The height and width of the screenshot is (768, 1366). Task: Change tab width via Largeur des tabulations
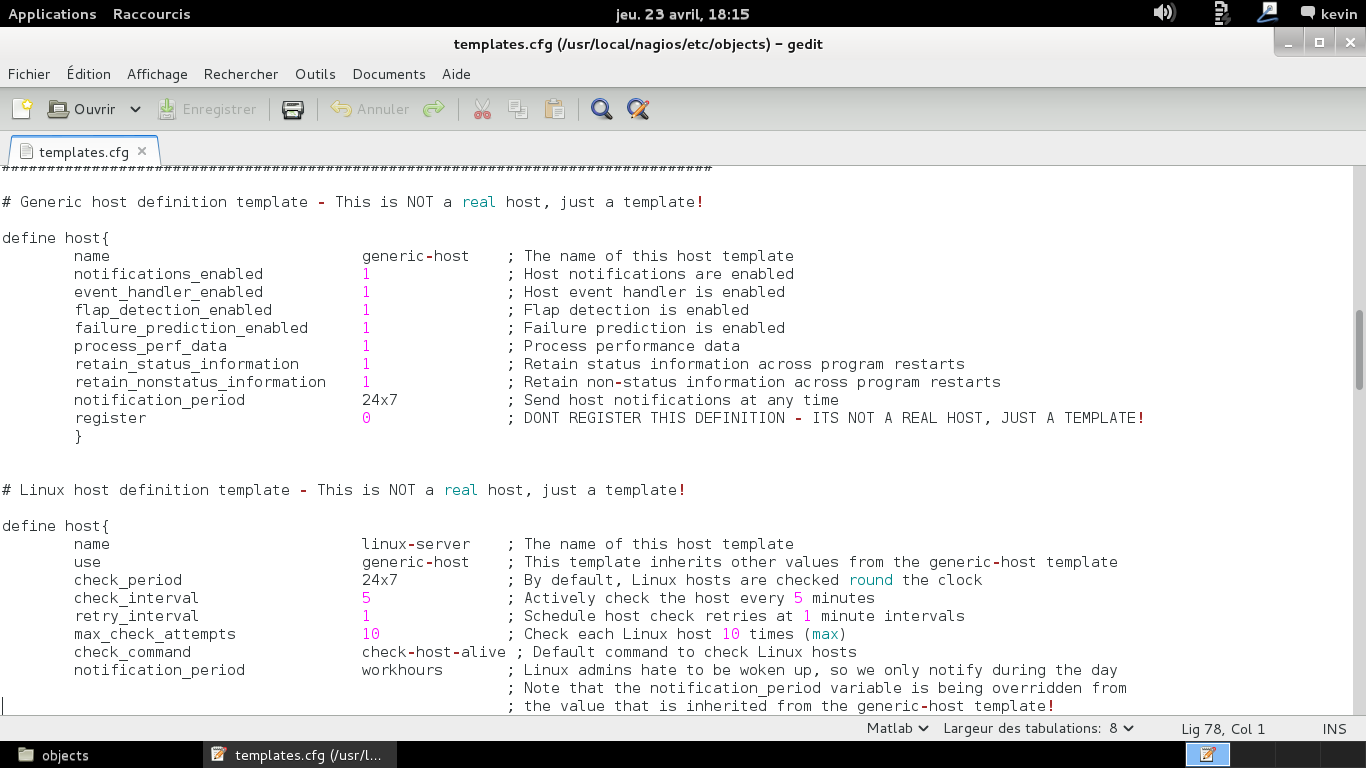coord(1038,729)
